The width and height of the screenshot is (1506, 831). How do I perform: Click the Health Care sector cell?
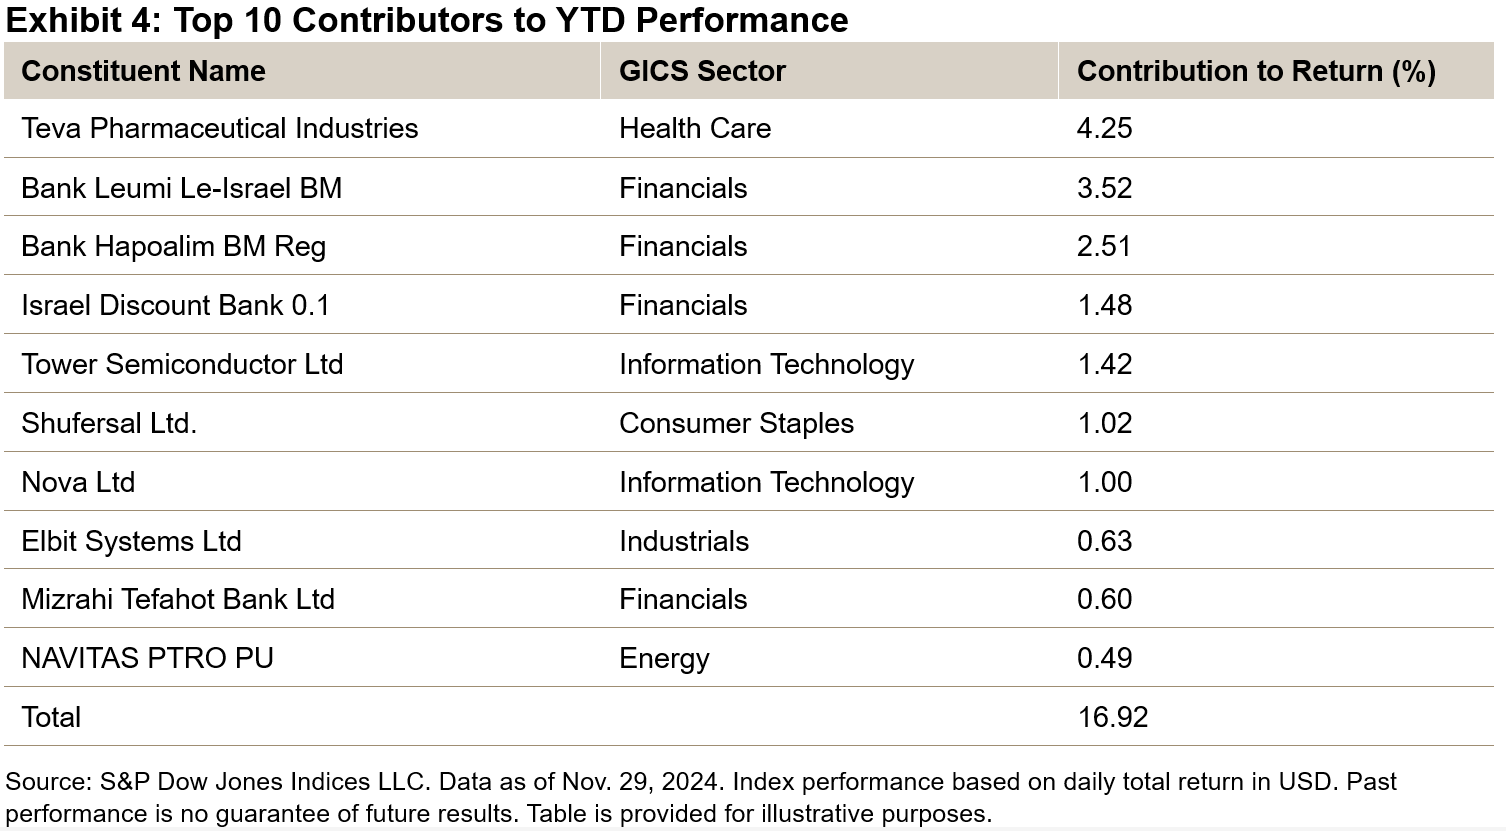click(695, 128)
